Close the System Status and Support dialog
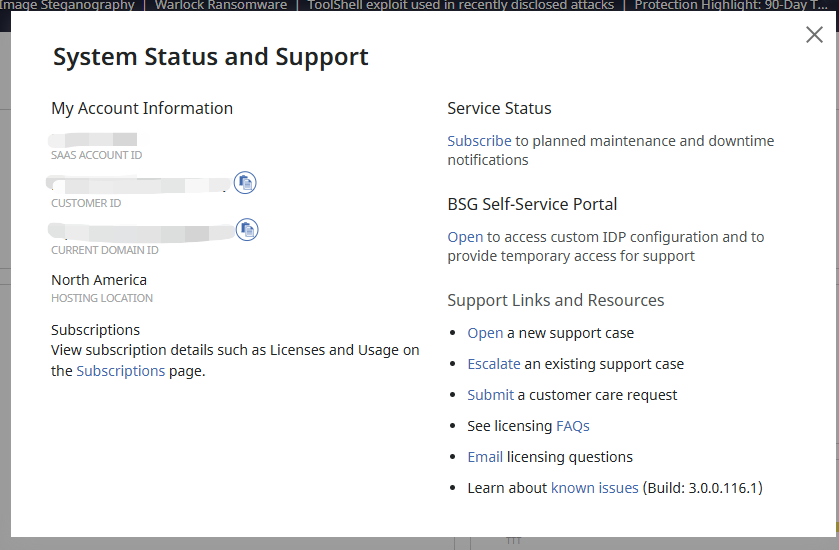 (814, 35)
